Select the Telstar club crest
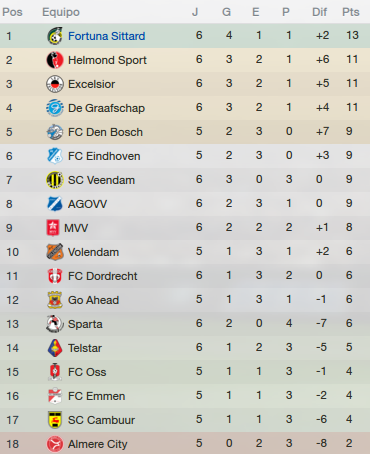Screen dimensions: 370x454 pos(55,348)
